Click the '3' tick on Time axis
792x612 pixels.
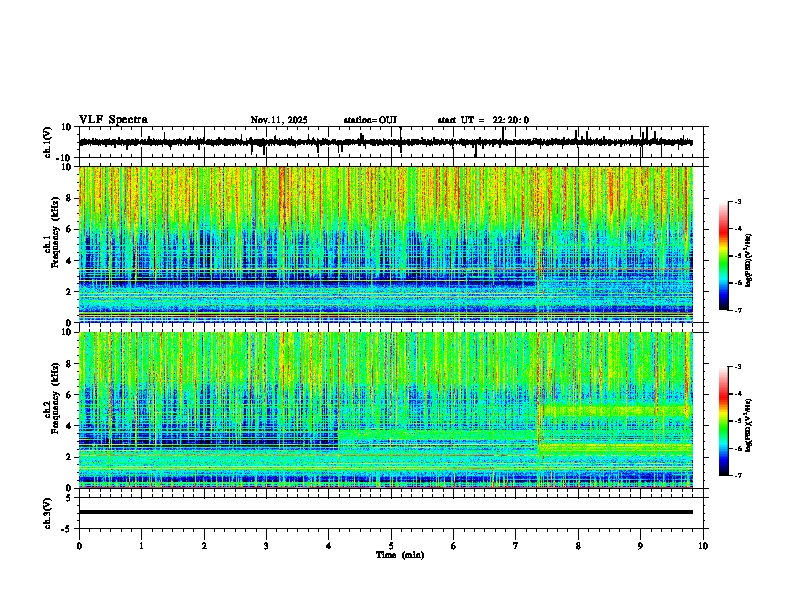coord(266,546)
